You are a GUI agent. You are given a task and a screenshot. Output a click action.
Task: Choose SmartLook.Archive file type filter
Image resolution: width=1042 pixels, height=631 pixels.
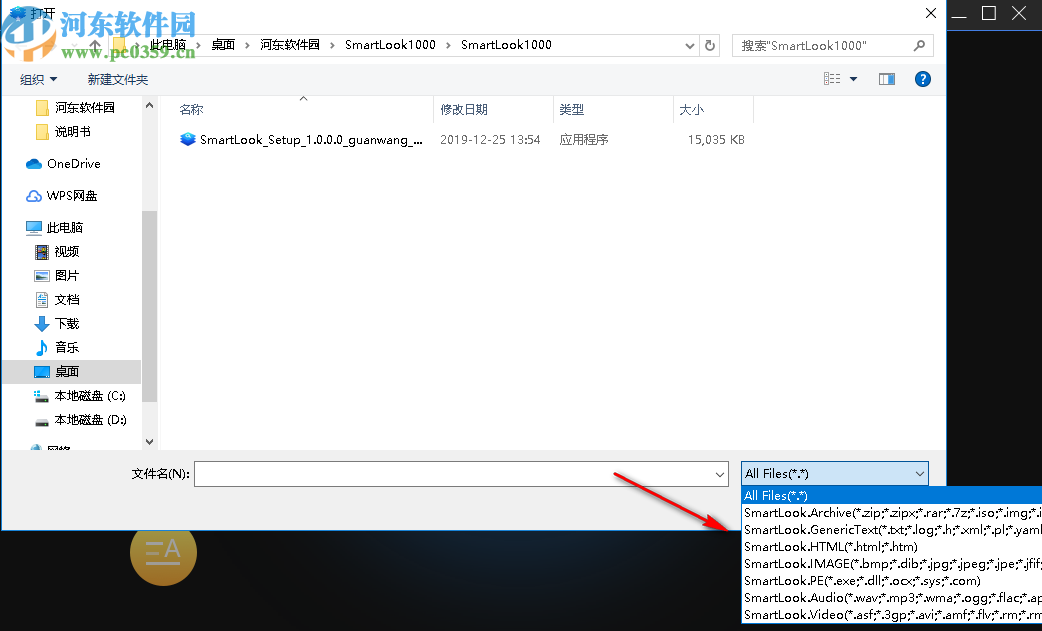pos(891,513)
